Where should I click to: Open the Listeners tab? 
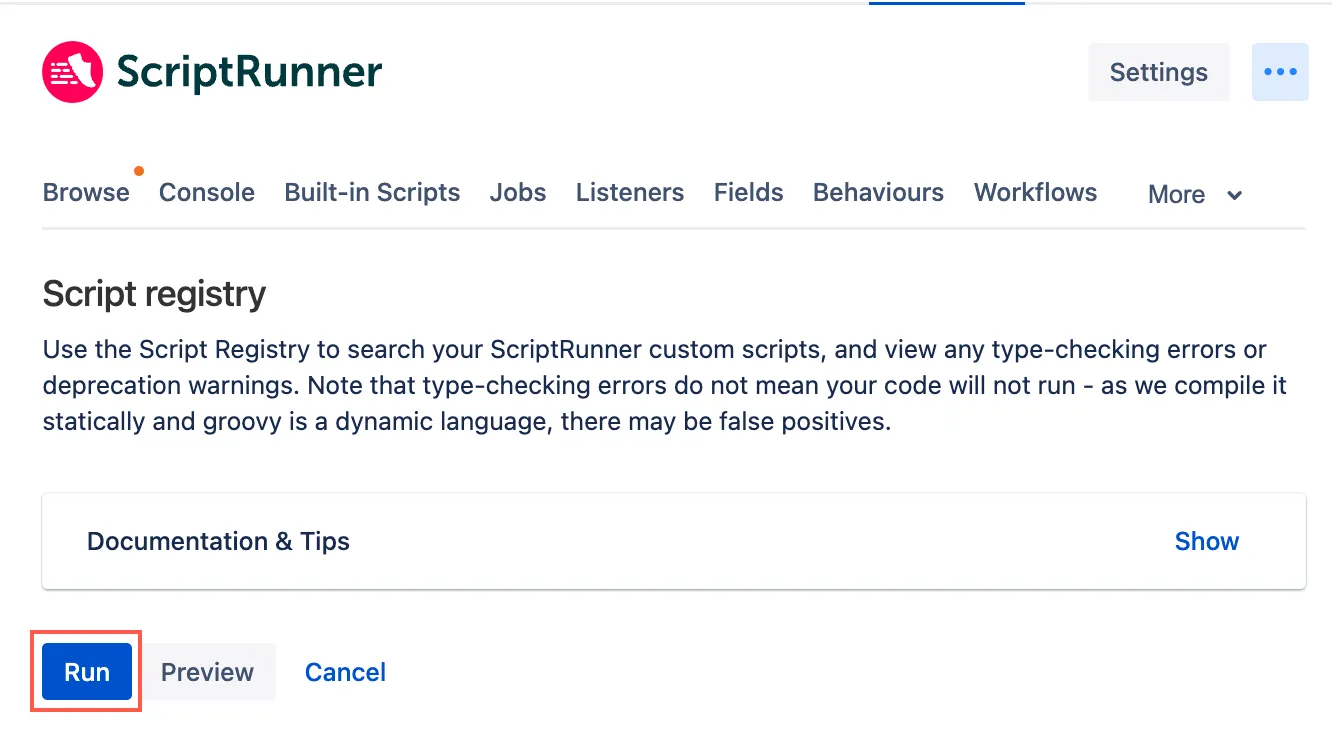point(630,192)
